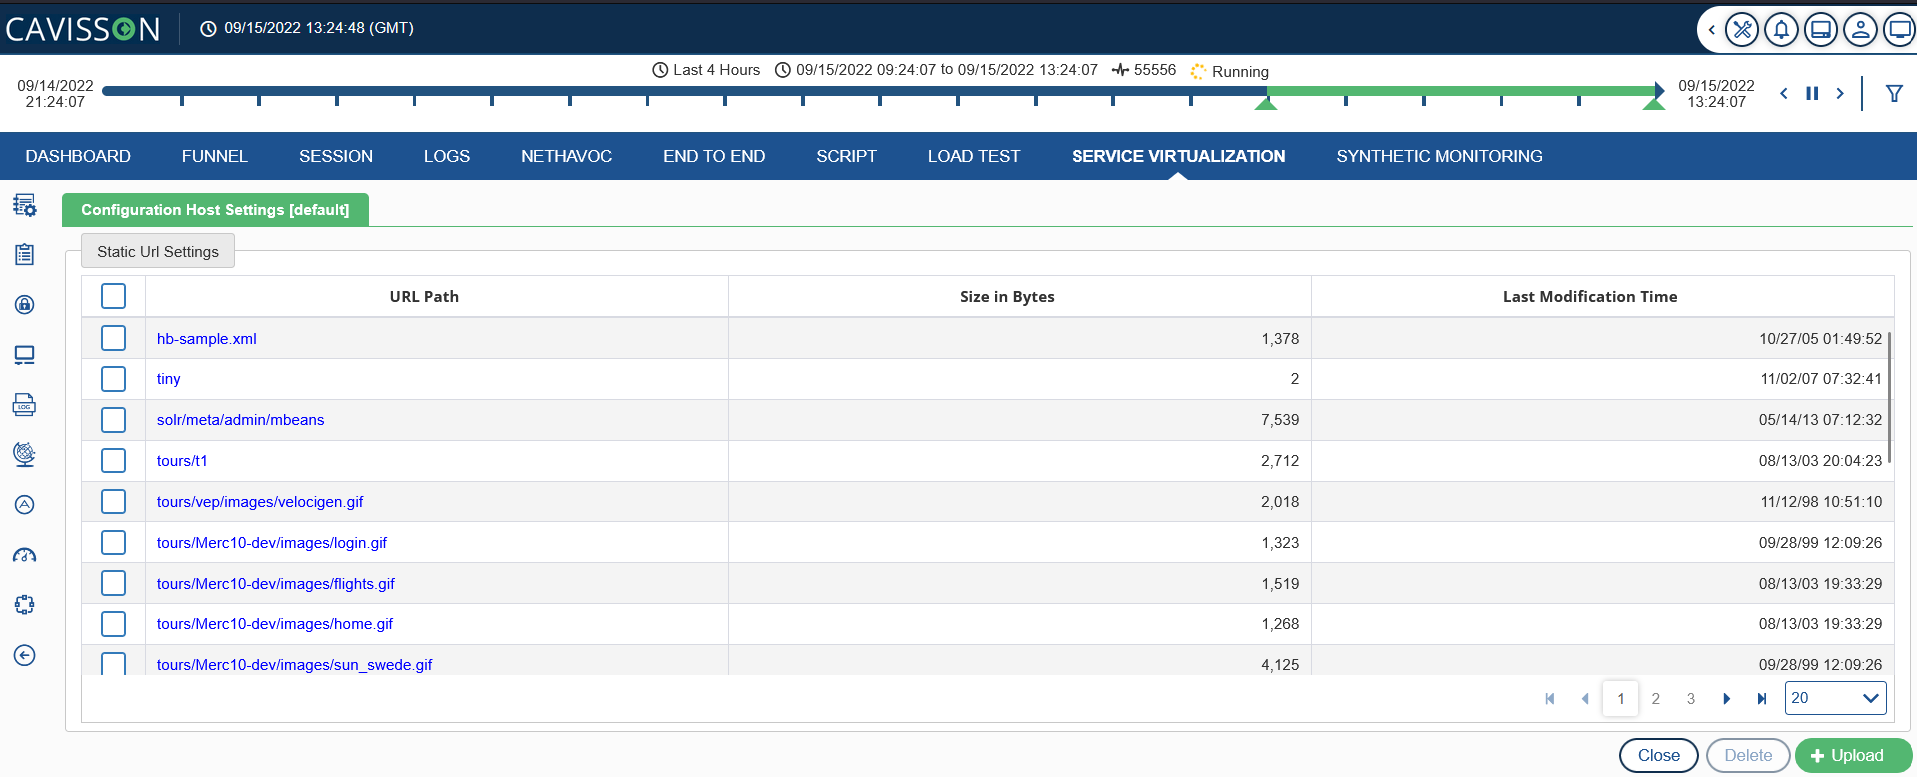Viewport: 1917px width, 777px height.
Task: Open the solr/meta/admin/mbeans link
Action: [x=241, y=420]
